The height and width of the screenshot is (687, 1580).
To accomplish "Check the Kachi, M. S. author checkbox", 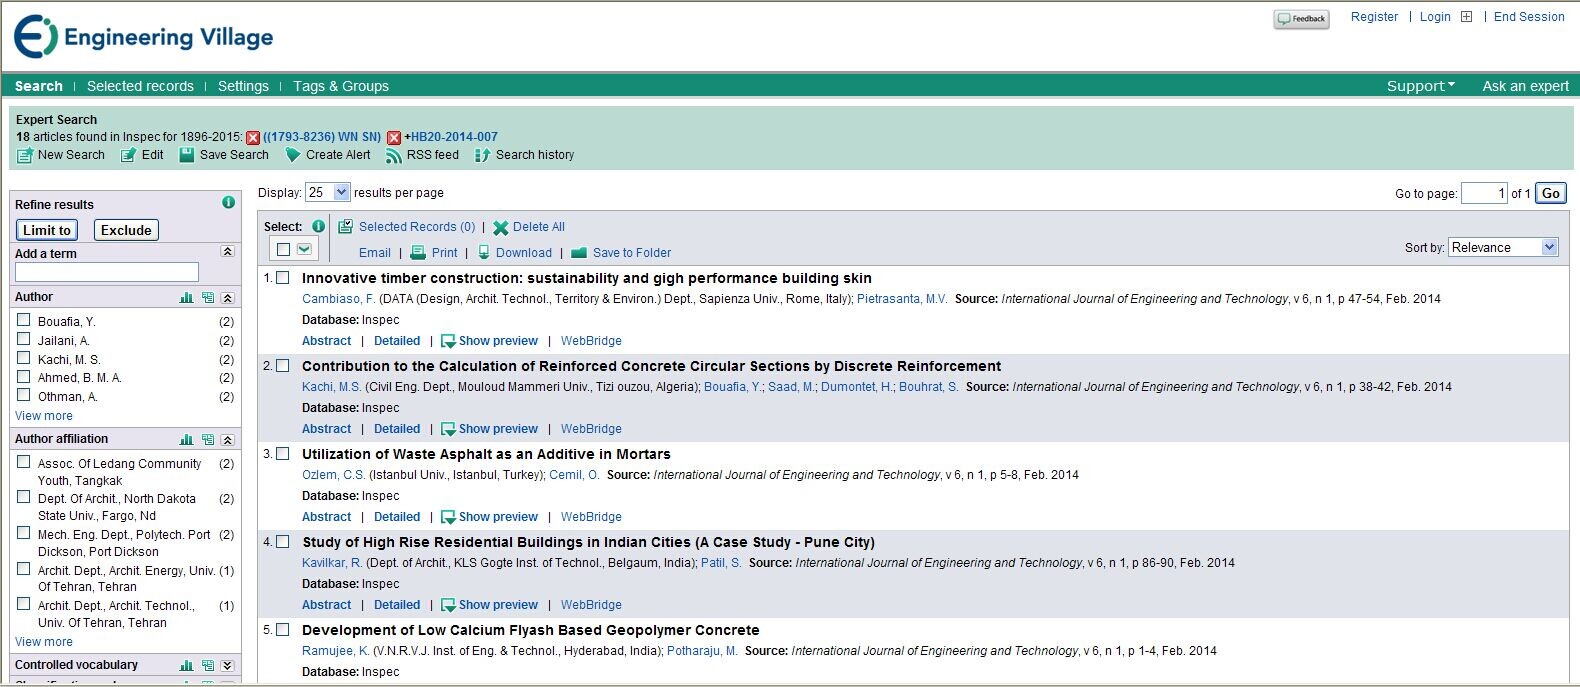I will (x=24, y=358).
